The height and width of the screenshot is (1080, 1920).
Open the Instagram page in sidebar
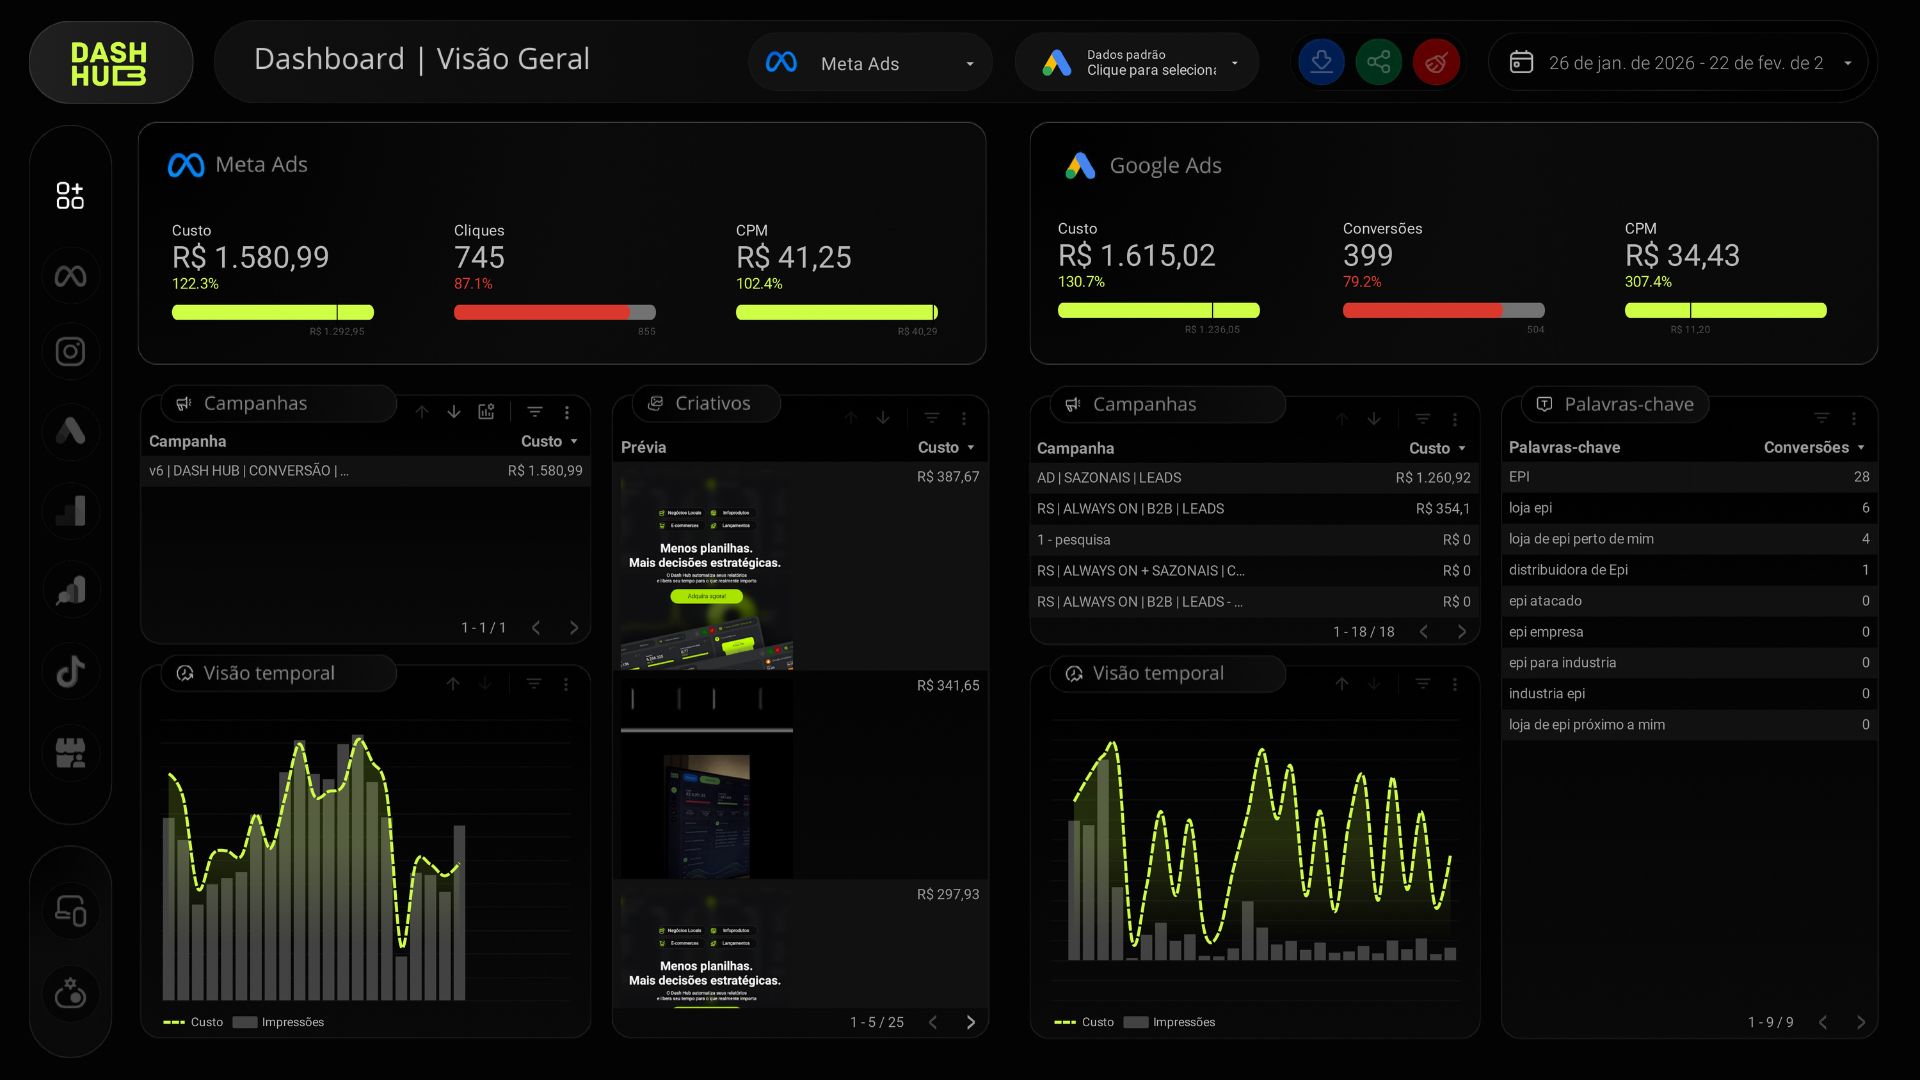click(70, 352)
